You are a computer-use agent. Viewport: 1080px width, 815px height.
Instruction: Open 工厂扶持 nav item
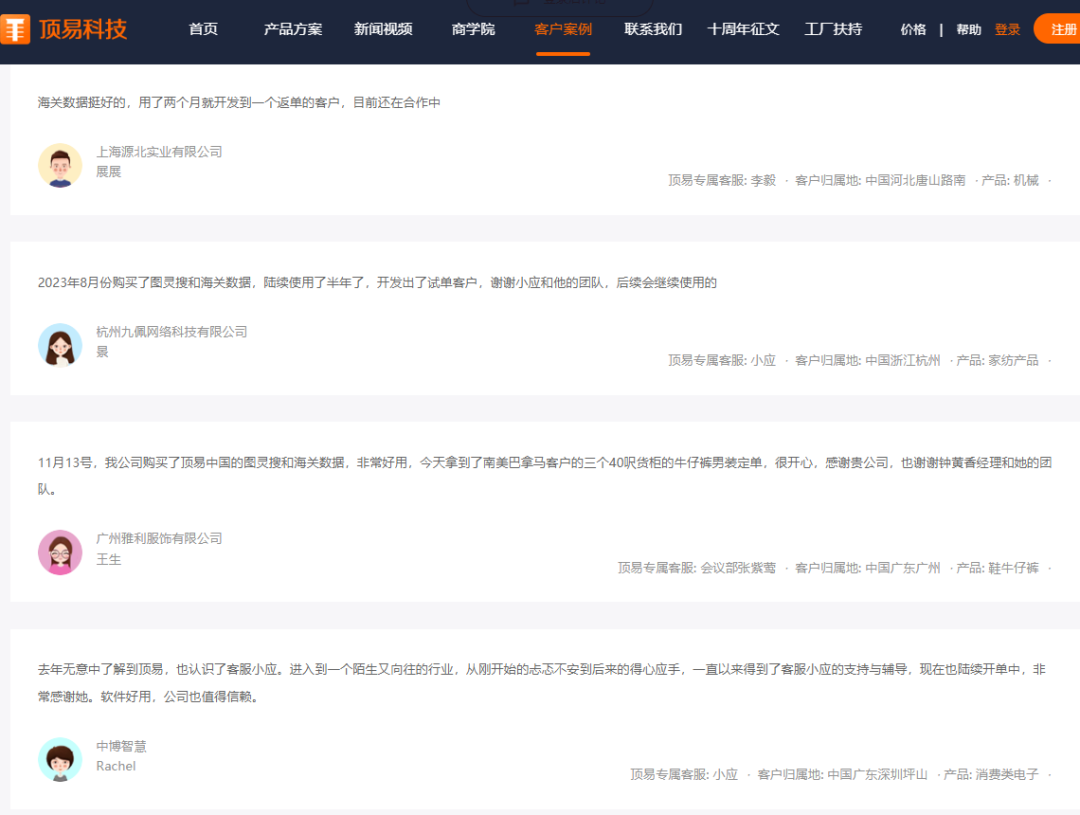tap(833, 29)
